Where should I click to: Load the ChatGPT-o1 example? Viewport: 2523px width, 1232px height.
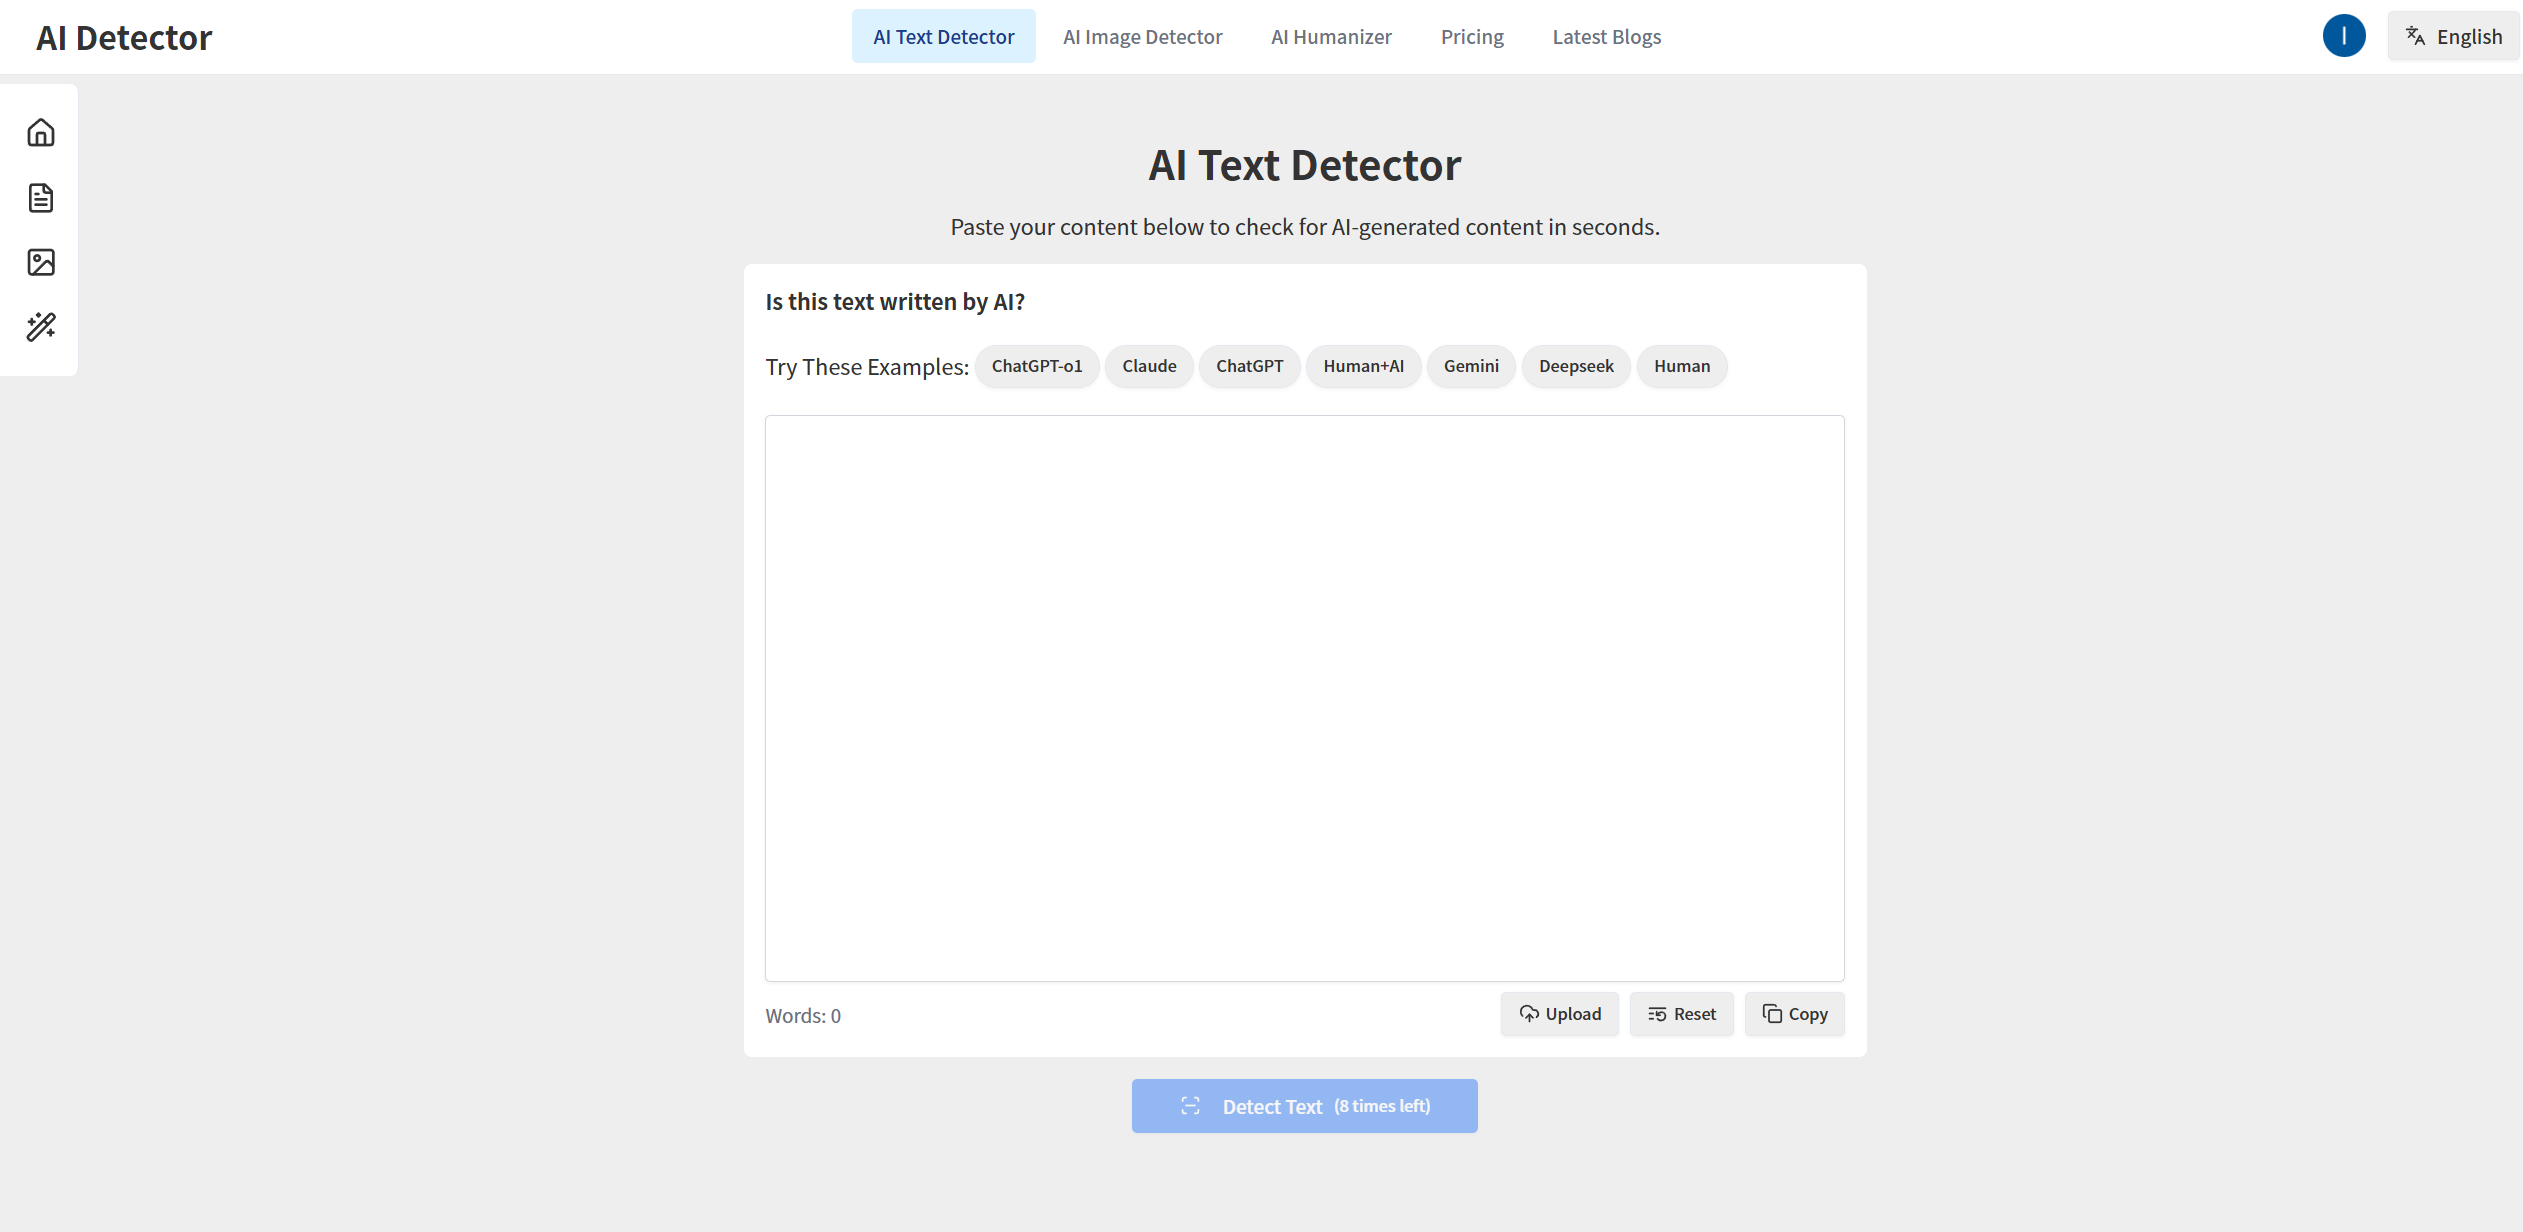coord(1036,366)
